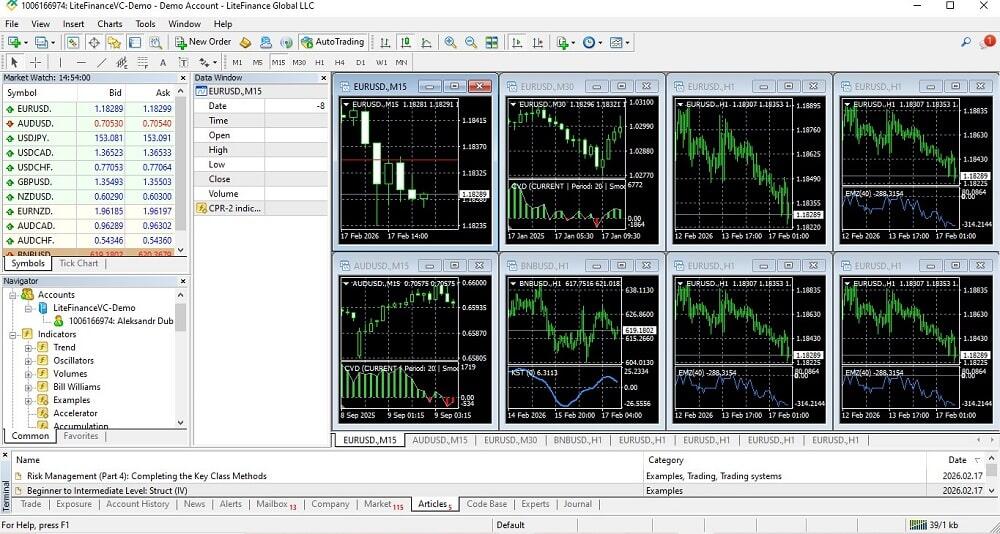Click the connection status bars icon
Image resolution: width=1000 pixels, height=534 pixels.
(x=918, y=525)
